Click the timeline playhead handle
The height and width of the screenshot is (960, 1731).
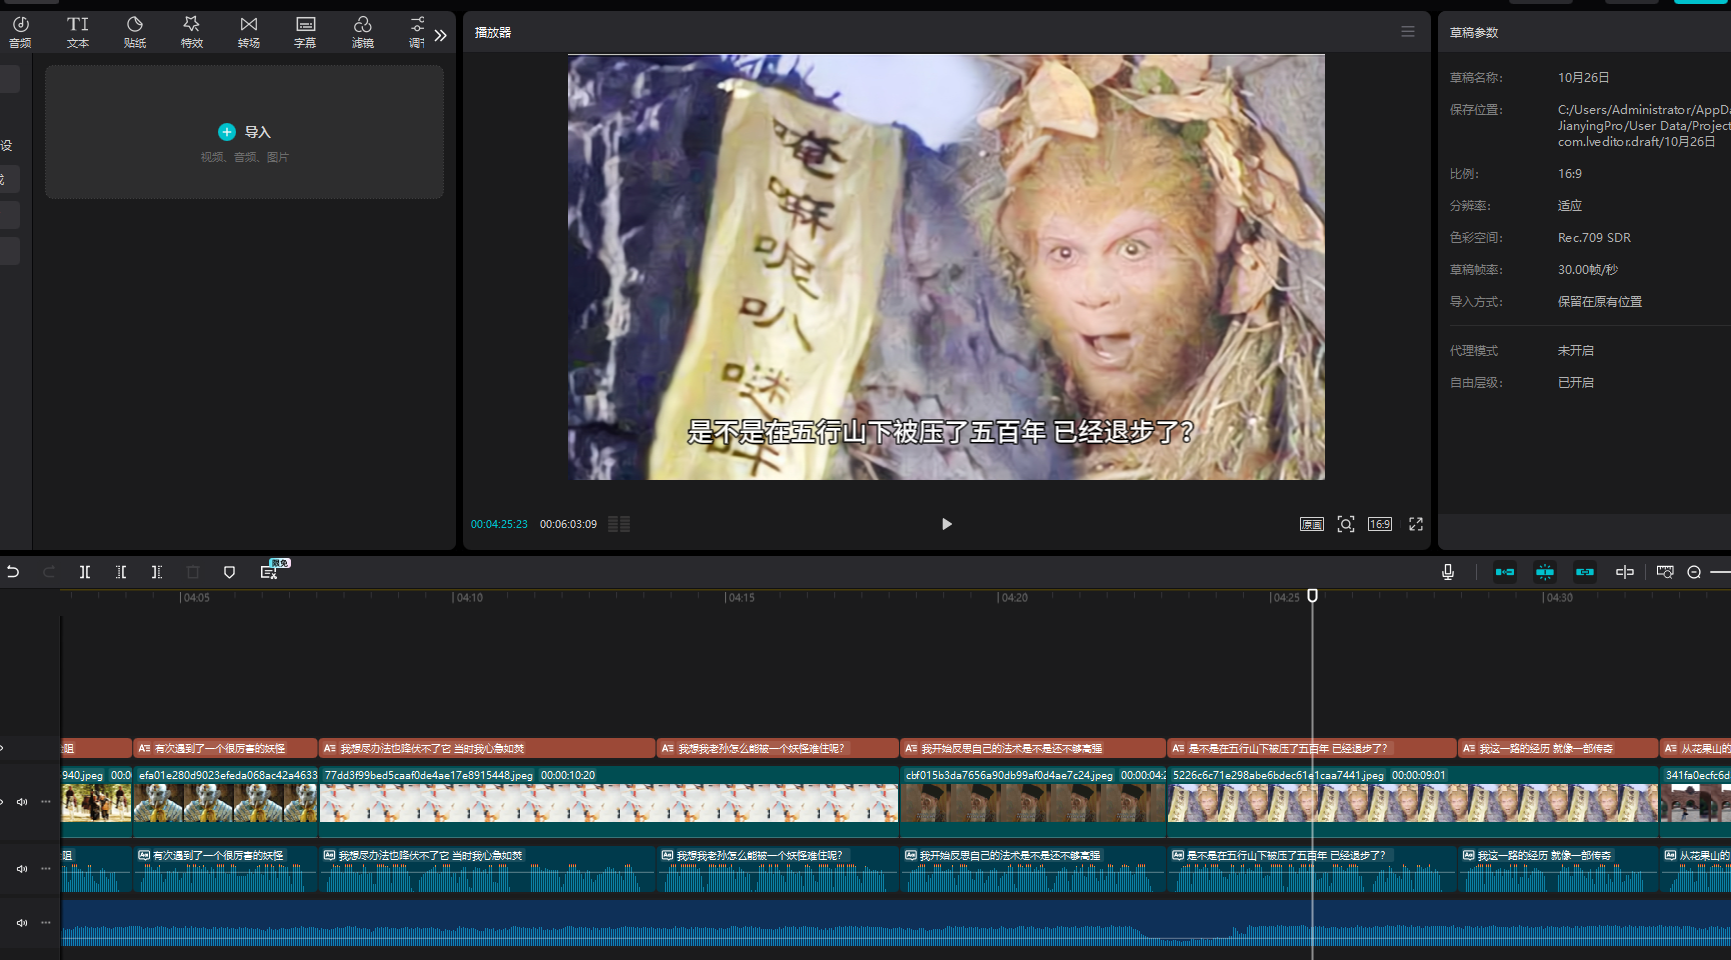(1312, 596)
